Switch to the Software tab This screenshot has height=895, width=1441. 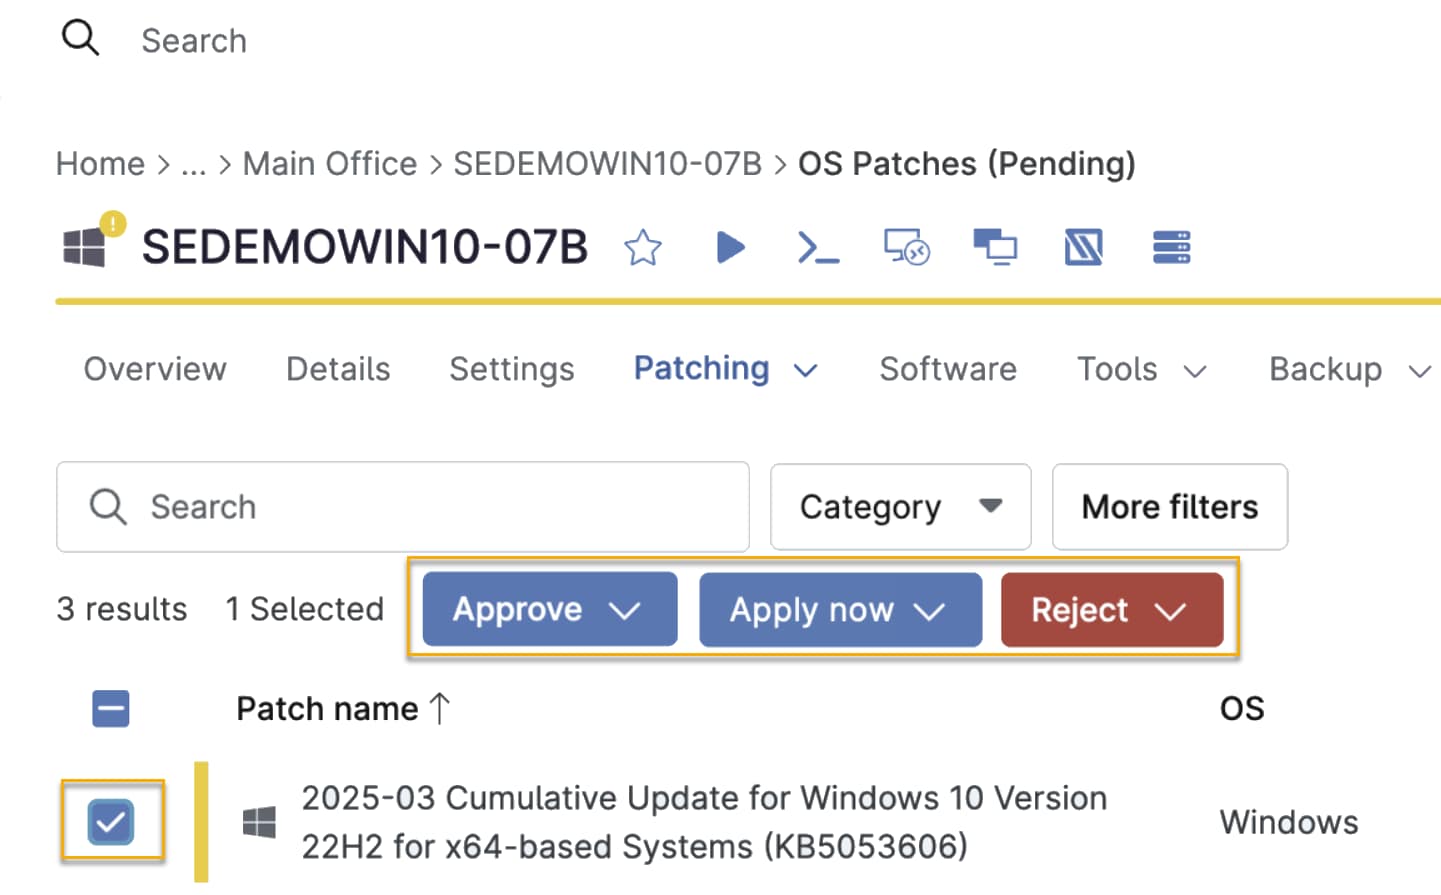click(947, 369)
